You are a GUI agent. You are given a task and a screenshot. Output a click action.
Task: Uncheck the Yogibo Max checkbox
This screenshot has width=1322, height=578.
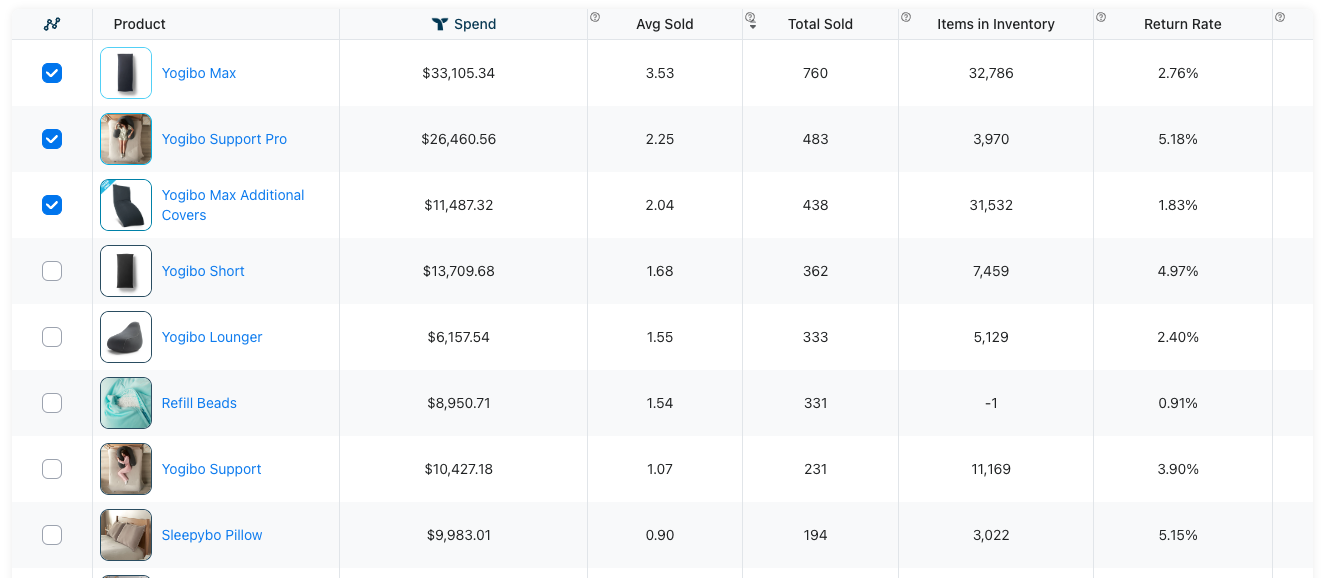[52, 73]
